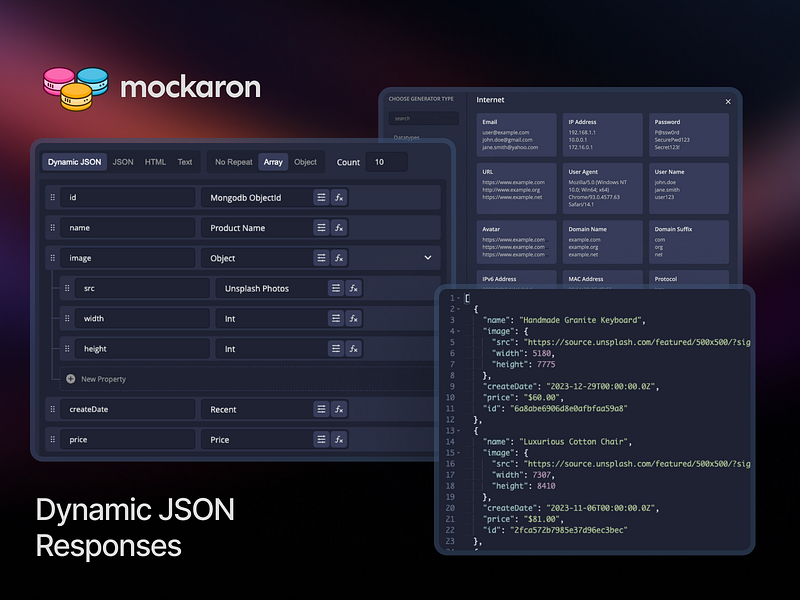This screenshot has height=600, width=800.
Task: Grab the drag handle of the createDate row
Action: point(53,409)
